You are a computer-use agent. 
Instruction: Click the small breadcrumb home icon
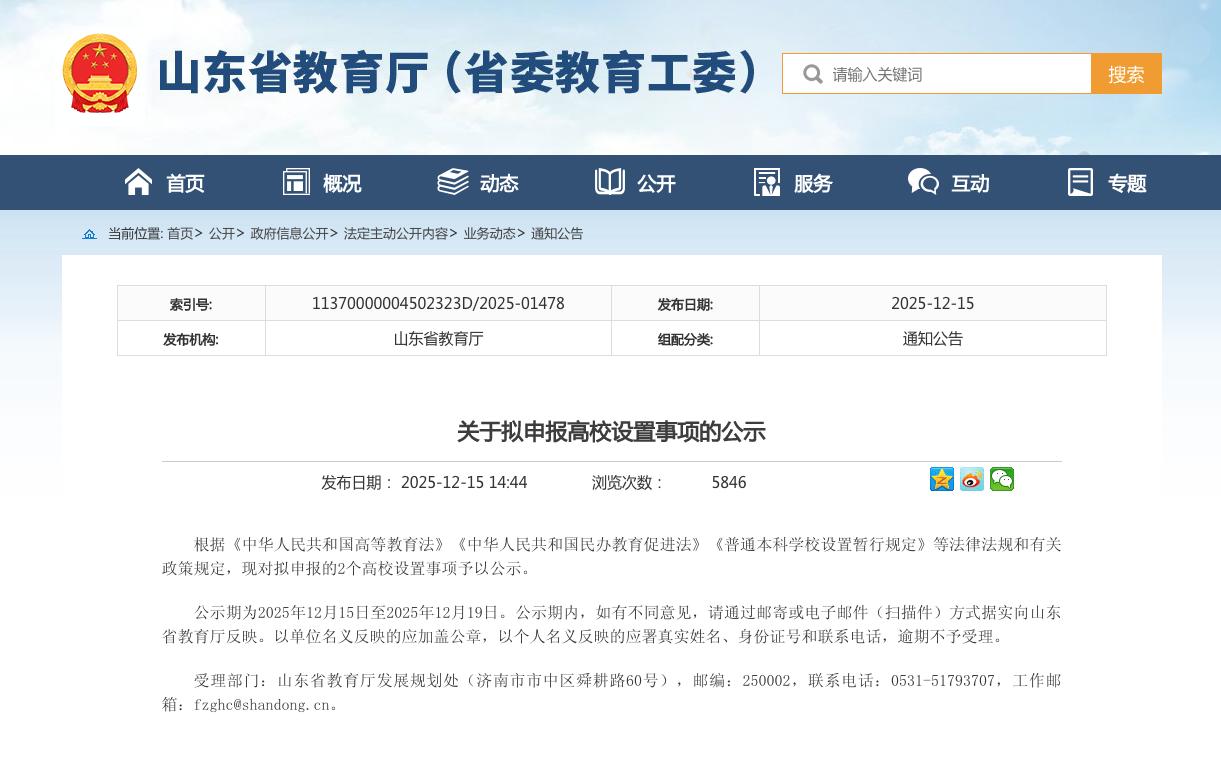(x=89, y=234)
